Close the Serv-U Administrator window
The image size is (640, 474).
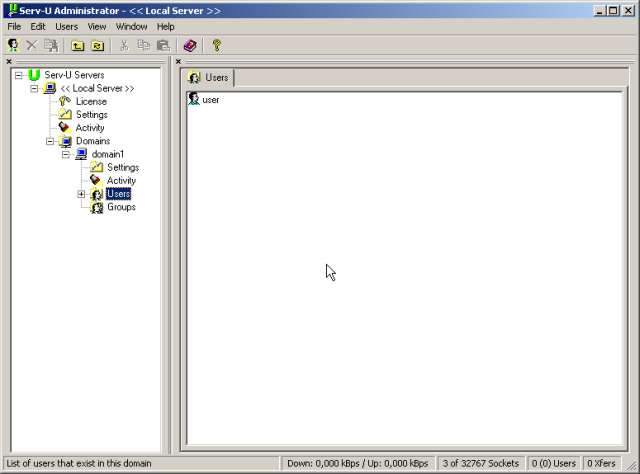click(x=628, y=11)
